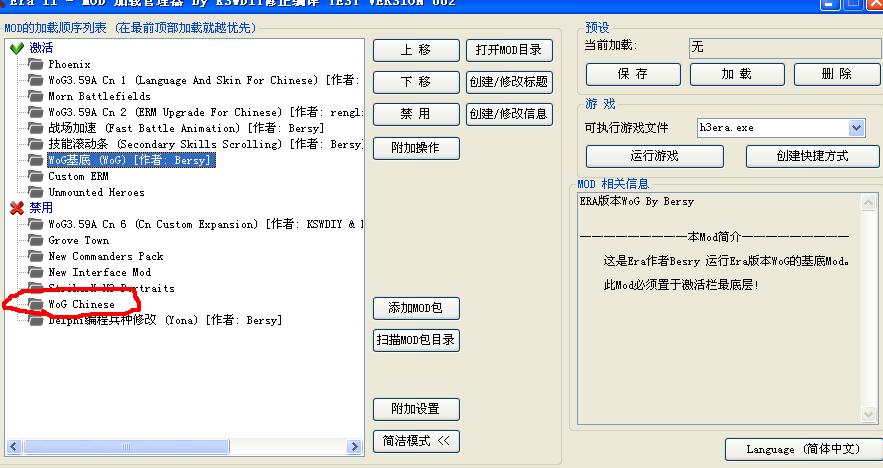Click the green checkmark icon beside 激活
This screenshot has width=883, height=468.
pyautogui.click(x=17, y=48)
